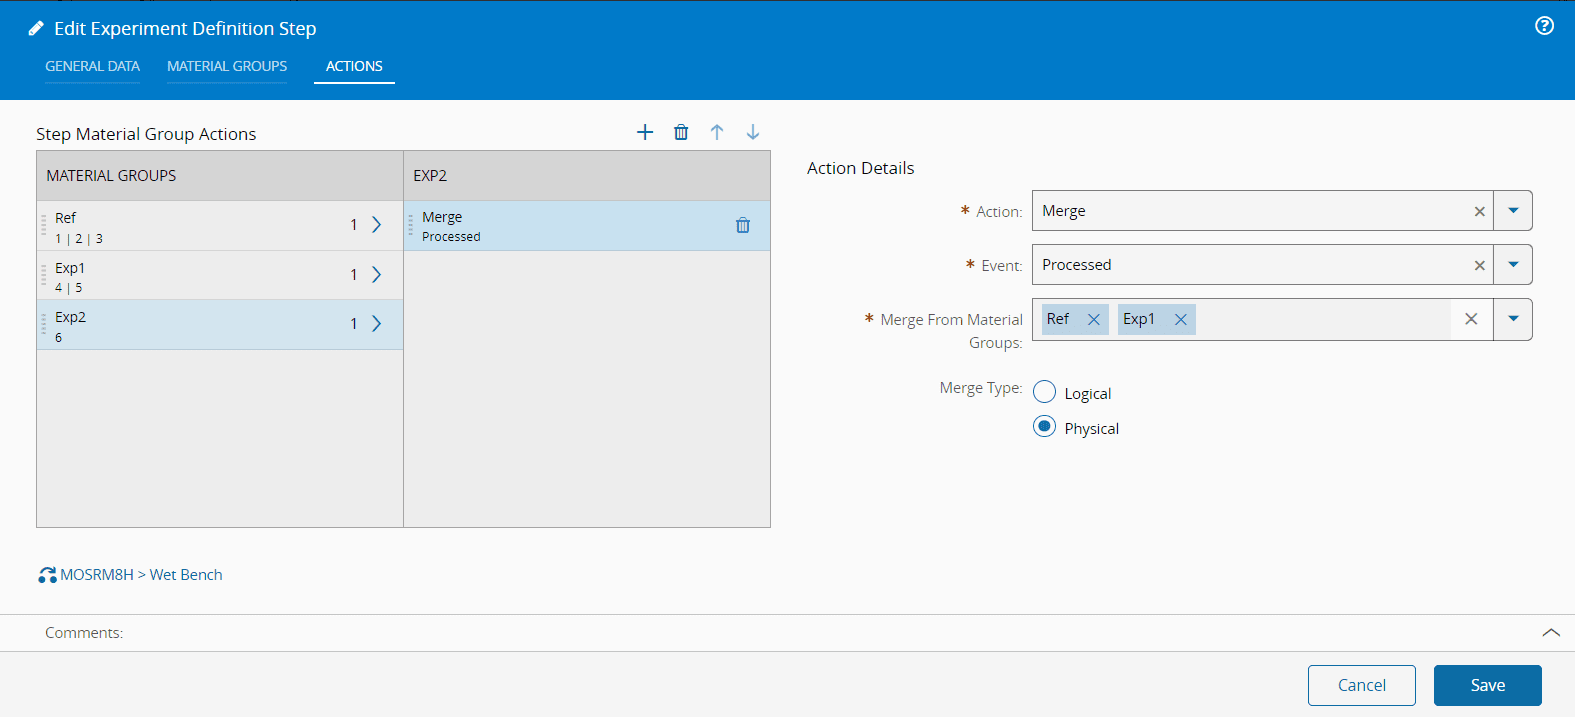Expand the Merge From Material Groups dropdown
The width and height of the screenshot is (1575, 717).
(x=1513, y=319)
